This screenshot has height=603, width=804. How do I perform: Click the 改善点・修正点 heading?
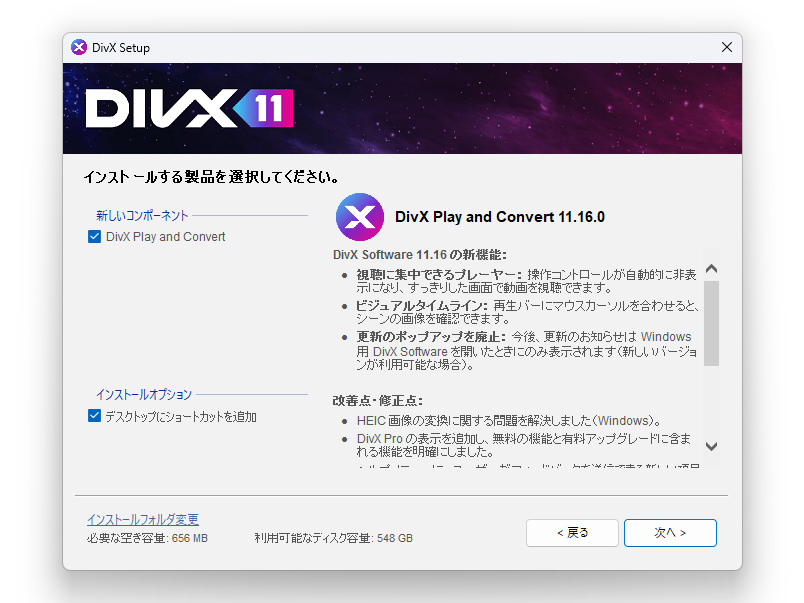point(378,400)
